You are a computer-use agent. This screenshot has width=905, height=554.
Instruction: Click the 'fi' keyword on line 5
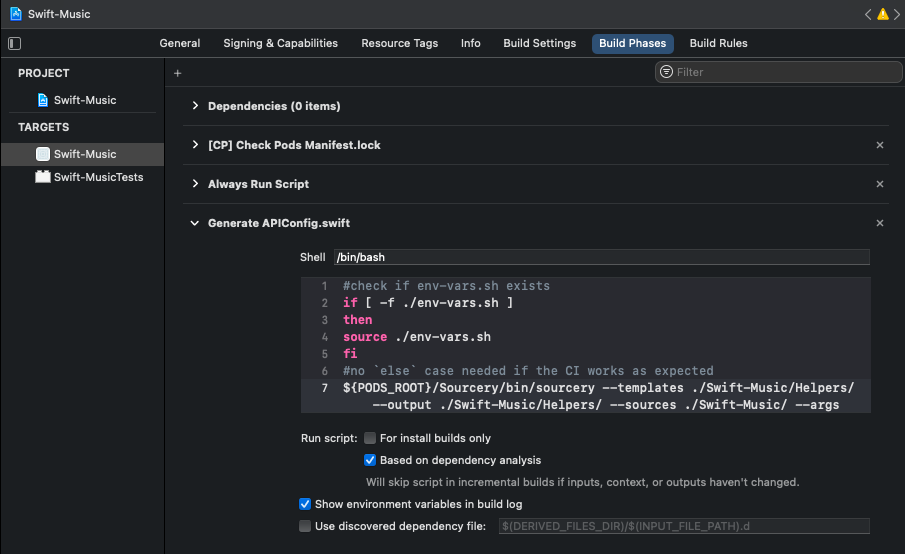[350, 353]
